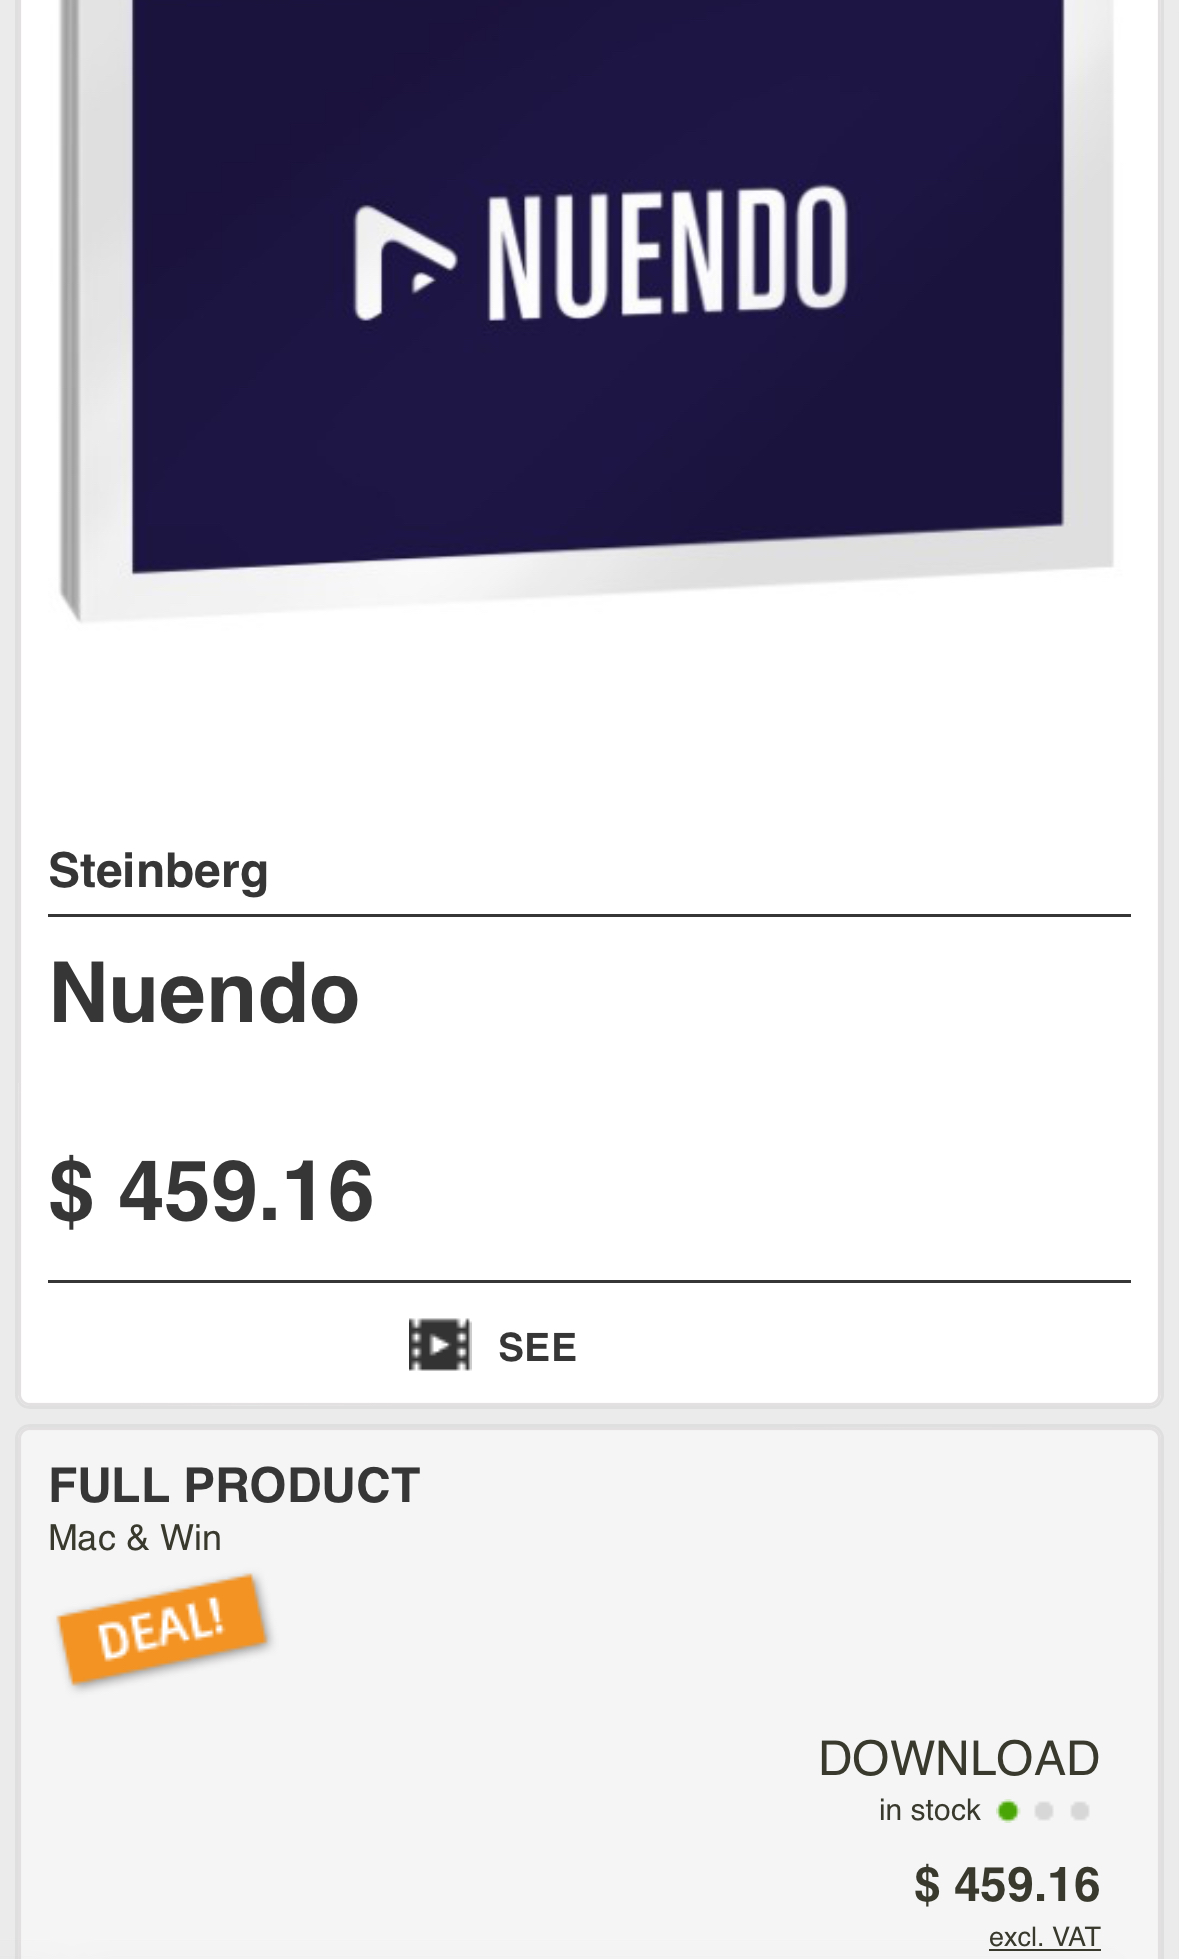This screenshot has height=1959, width=1179.
Task: Click the horizontal divider line below Steinberg
Action: click(x=589, y=915)
